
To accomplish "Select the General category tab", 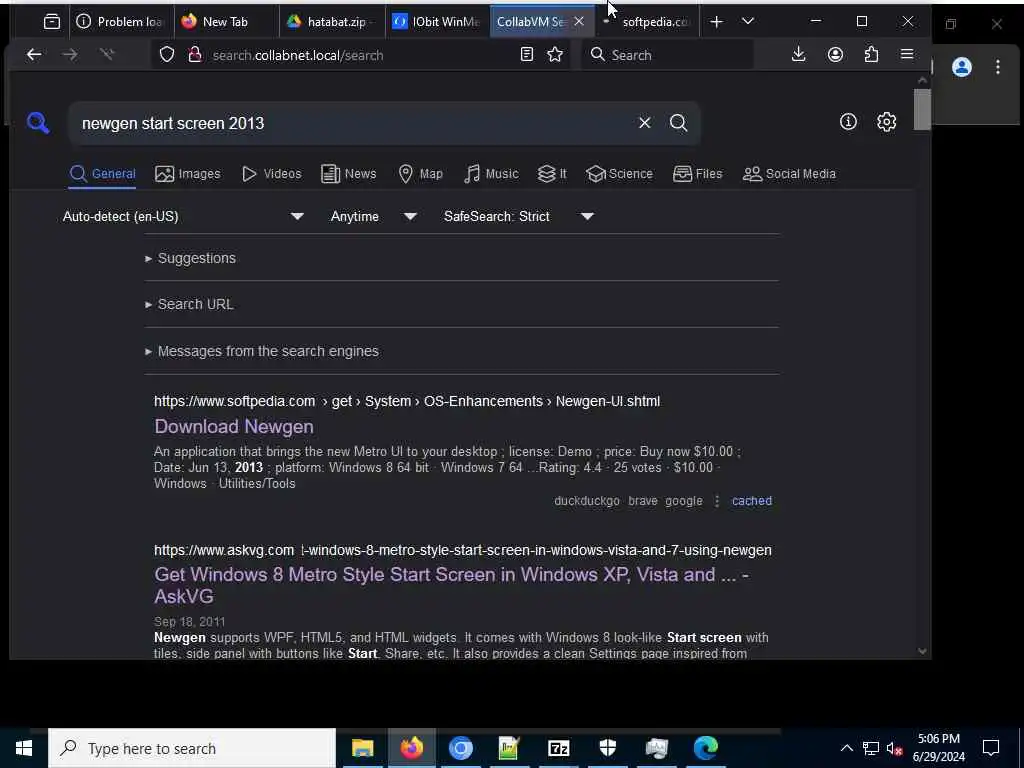I will pos(103,174).
